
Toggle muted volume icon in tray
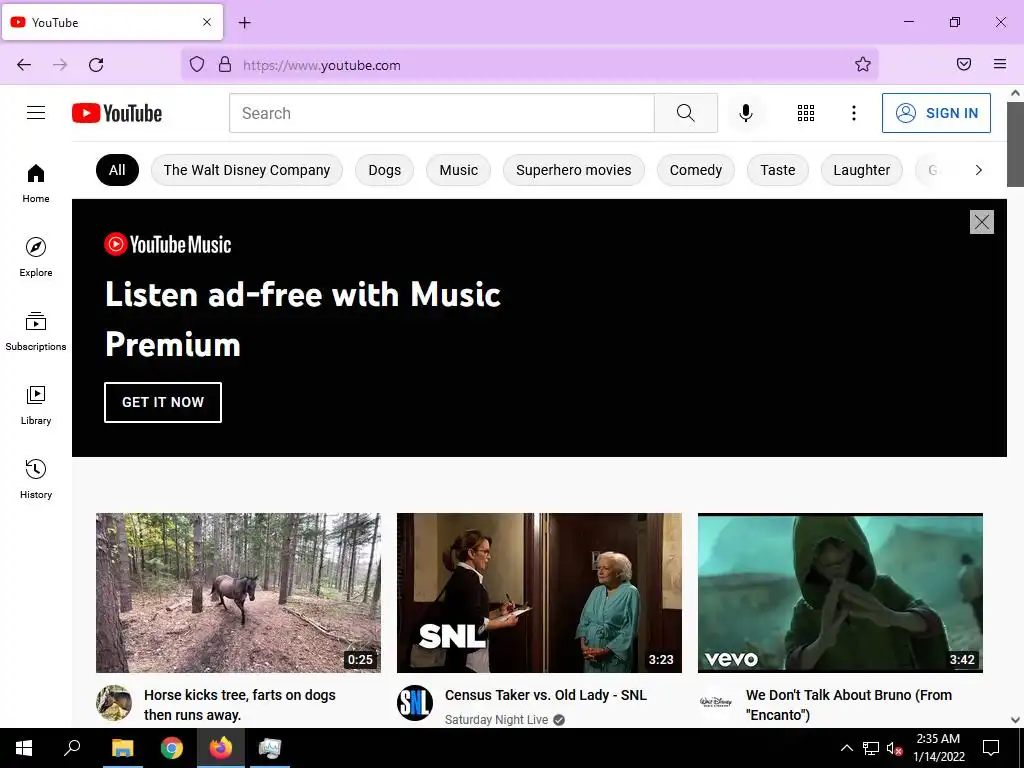pos(895,748)
